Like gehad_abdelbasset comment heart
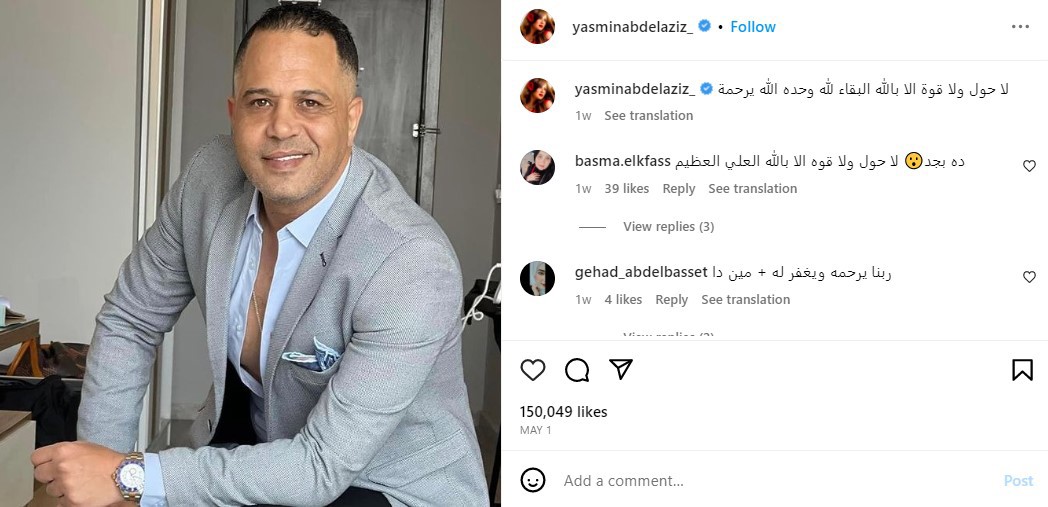Screen dimensions: 1048x507 click(x=1029, y=277)
